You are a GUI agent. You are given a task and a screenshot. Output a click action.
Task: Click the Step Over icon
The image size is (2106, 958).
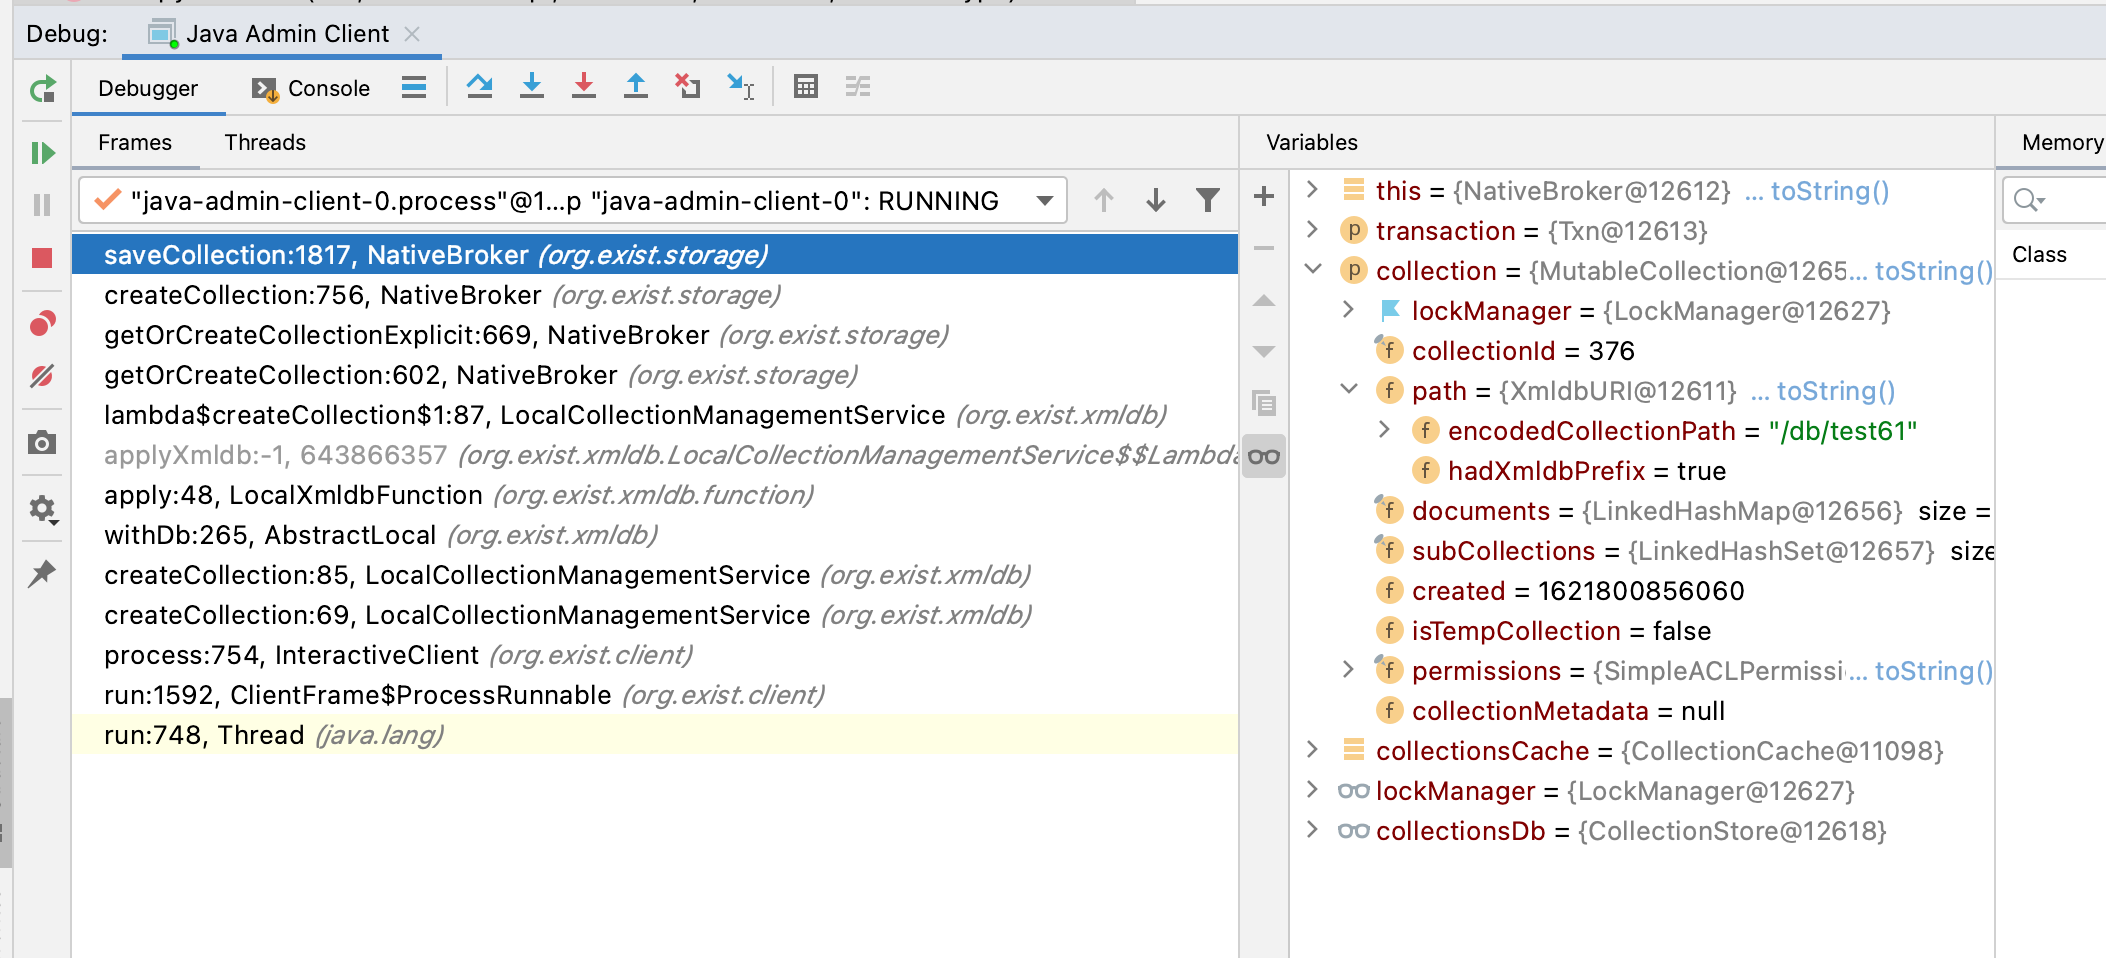coord(480,87)
